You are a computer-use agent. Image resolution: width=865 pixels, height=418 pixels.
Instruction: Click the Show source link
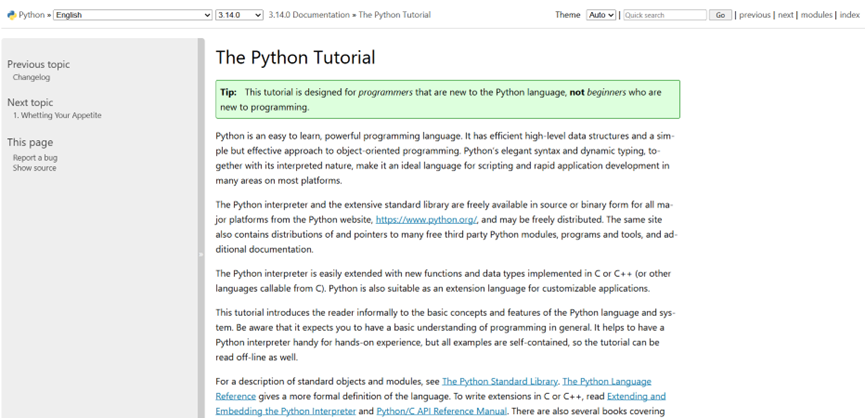35,168
